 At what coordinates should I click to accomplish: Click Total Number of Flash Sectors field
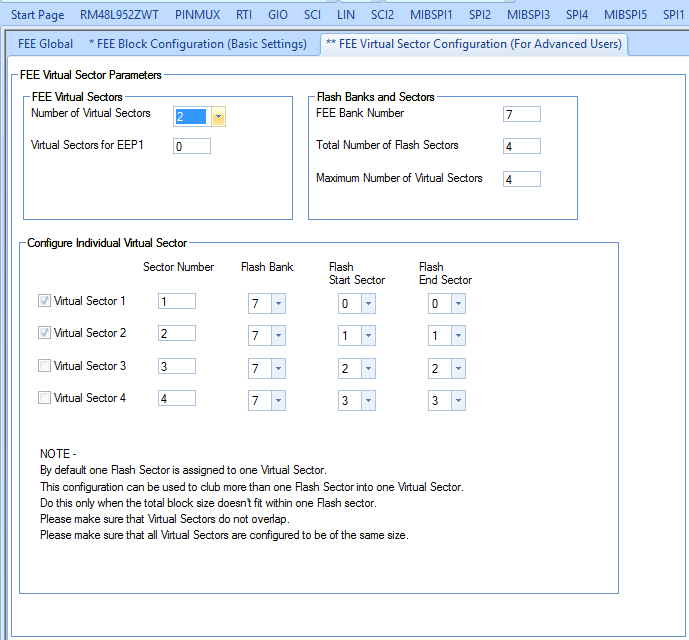522,146
